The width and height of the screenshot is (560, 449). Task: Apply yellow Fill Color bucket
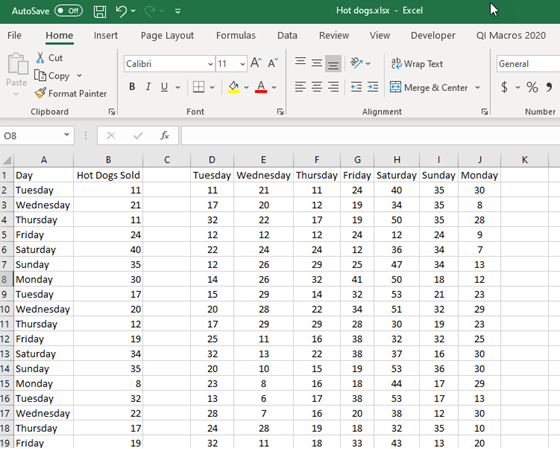233,87
